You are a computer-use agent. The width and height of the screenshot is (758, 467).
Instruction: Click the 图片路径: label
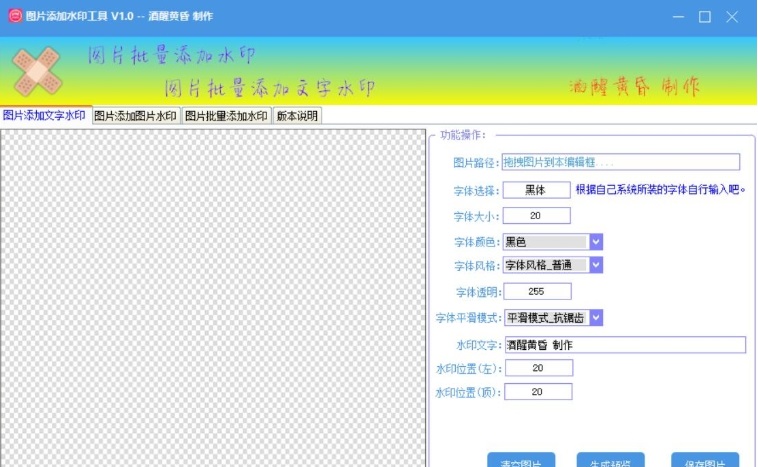(476, 163)
